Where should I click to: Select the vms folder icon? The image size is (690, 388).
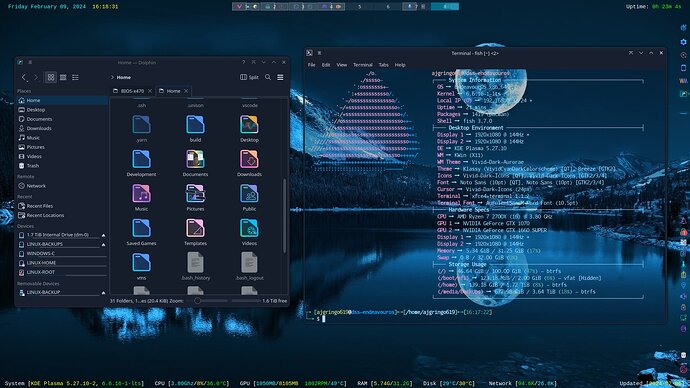[141, 263]
